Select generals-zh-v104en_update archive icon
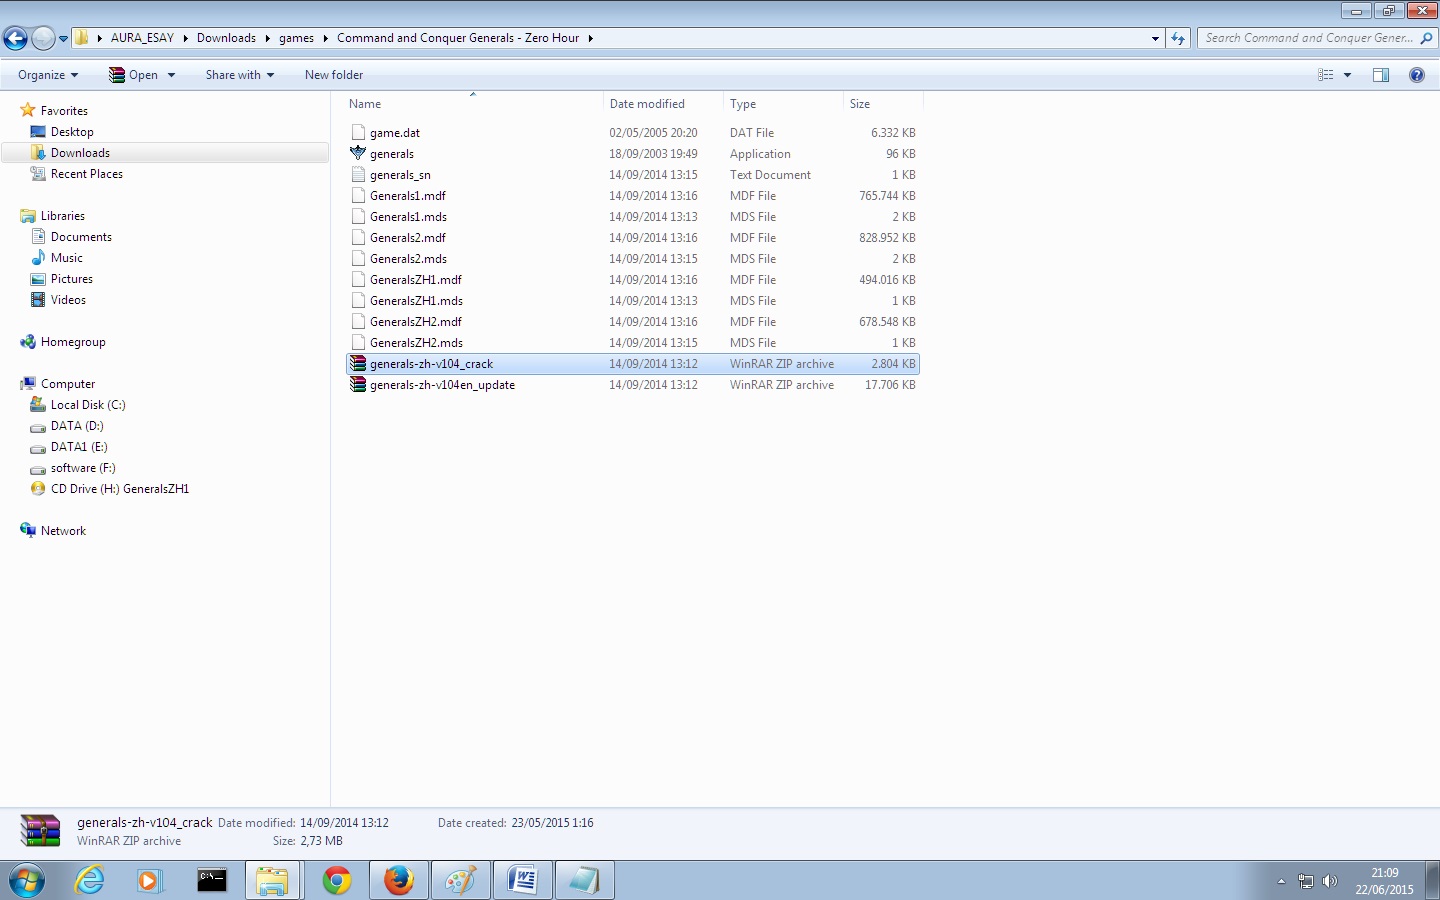Screen dimensions: 1440x900 pos(358,385)
